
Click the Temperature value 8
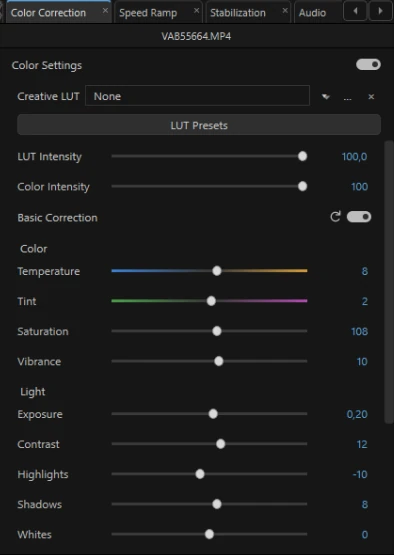(x=365, y=271)
